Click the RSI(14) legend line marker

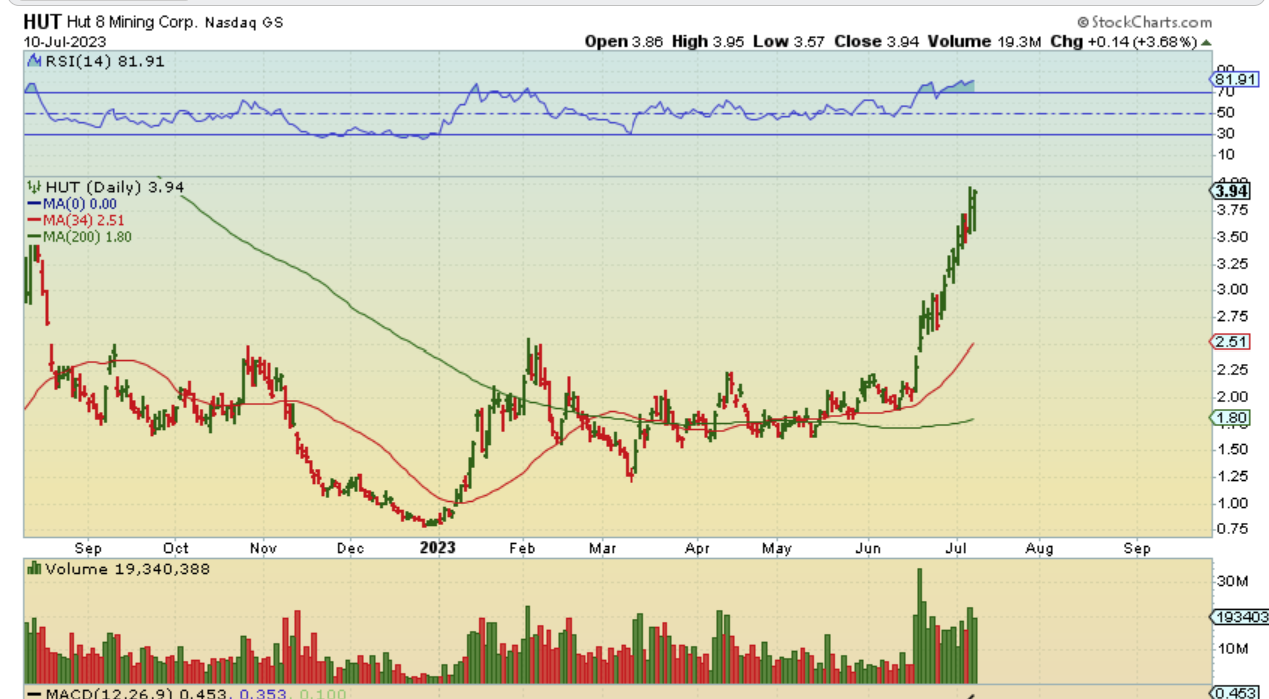33,62
